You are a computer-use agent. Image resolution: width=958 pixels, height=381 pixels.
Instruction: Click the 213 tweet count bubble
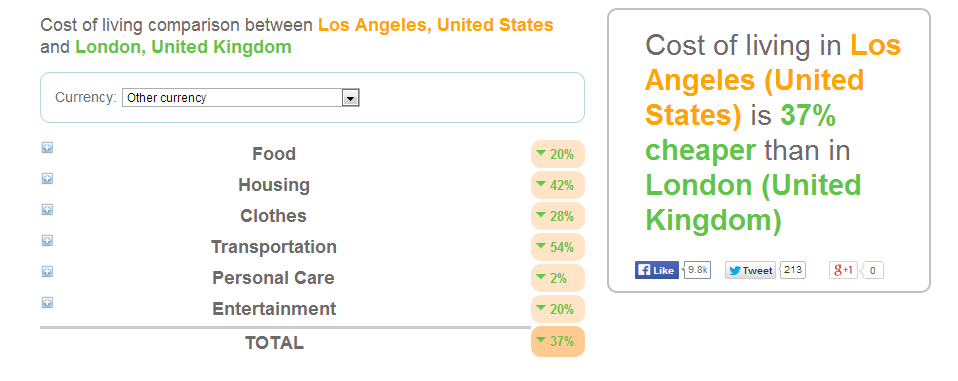pos(793,269)
